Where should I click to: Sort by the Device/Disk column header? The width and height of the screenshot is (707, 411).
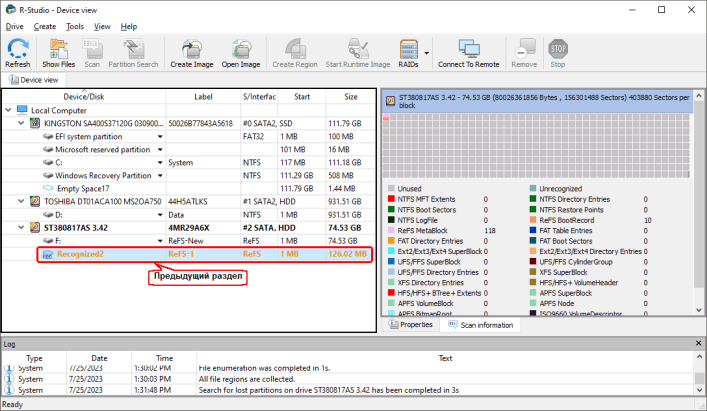pyautogui.click(x=84, y=96)
